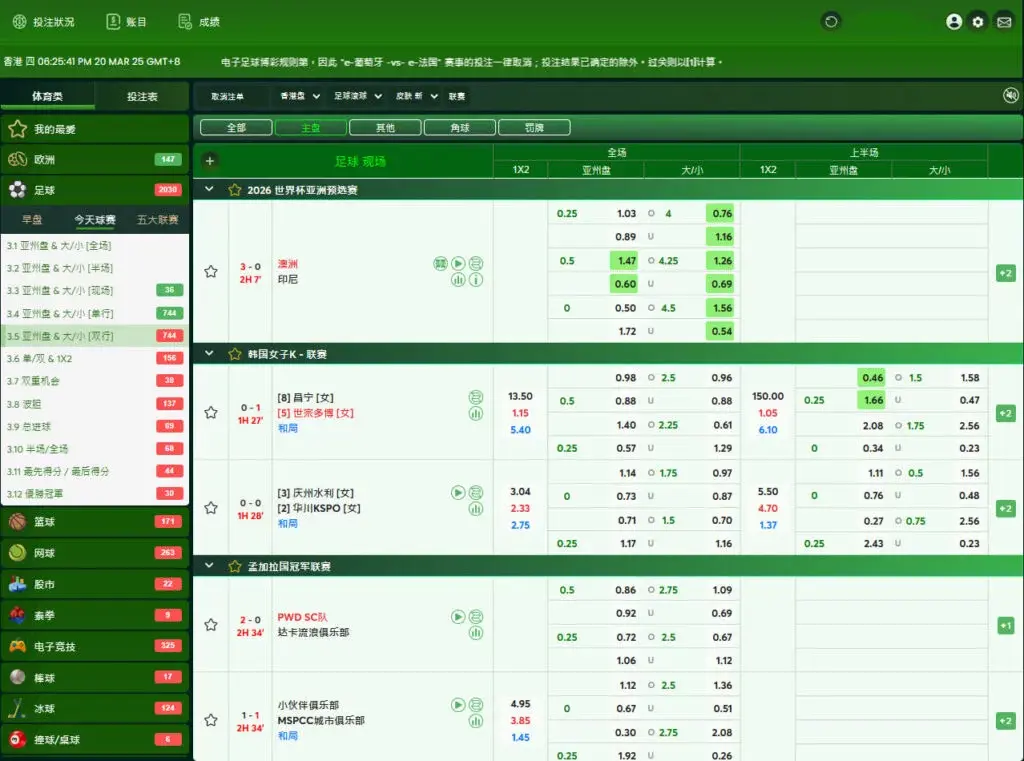This screenshot has width=1024, height=761.
Task: Select the 早盘 tab under 足球
Action: point(32,220)
